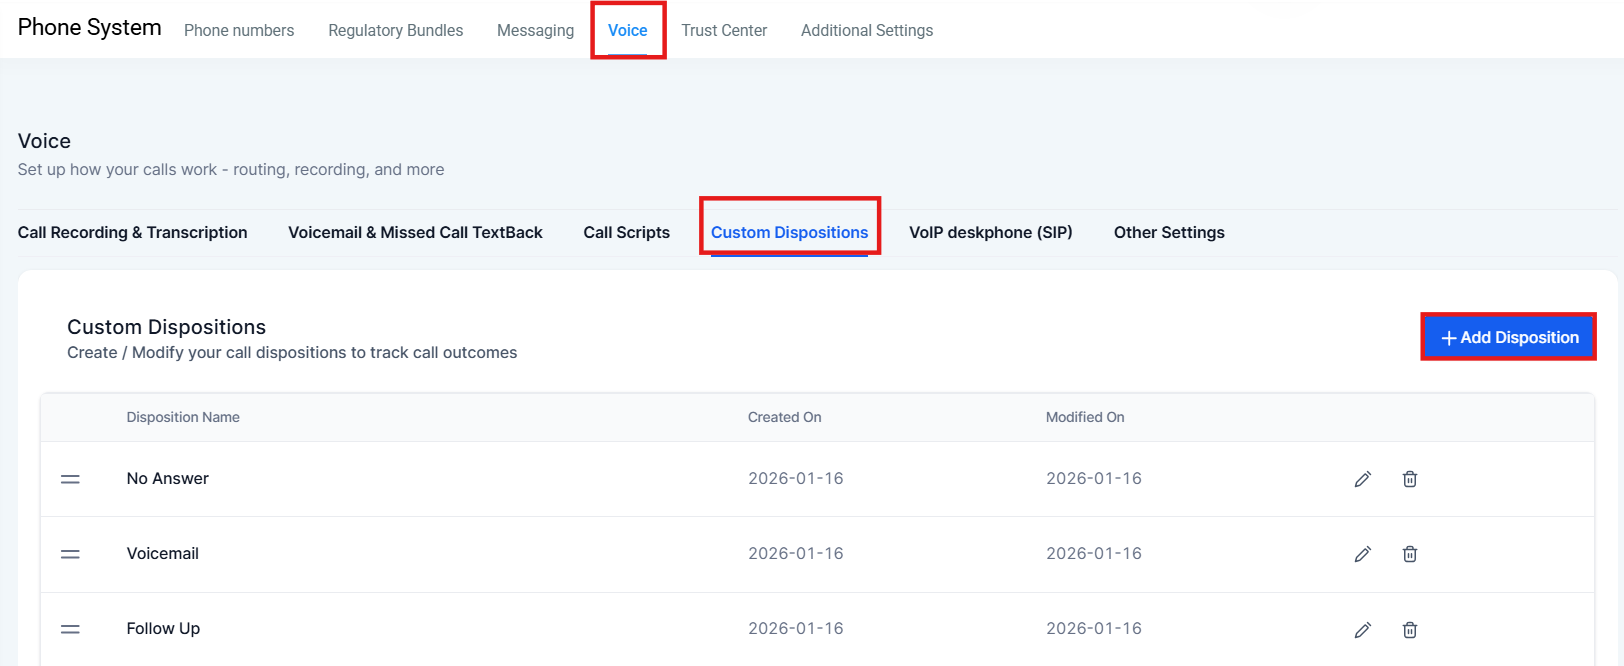The image size is (1624, 666).
Task: Open the Phone numbers tab
Action: click(x=239, y=31)
